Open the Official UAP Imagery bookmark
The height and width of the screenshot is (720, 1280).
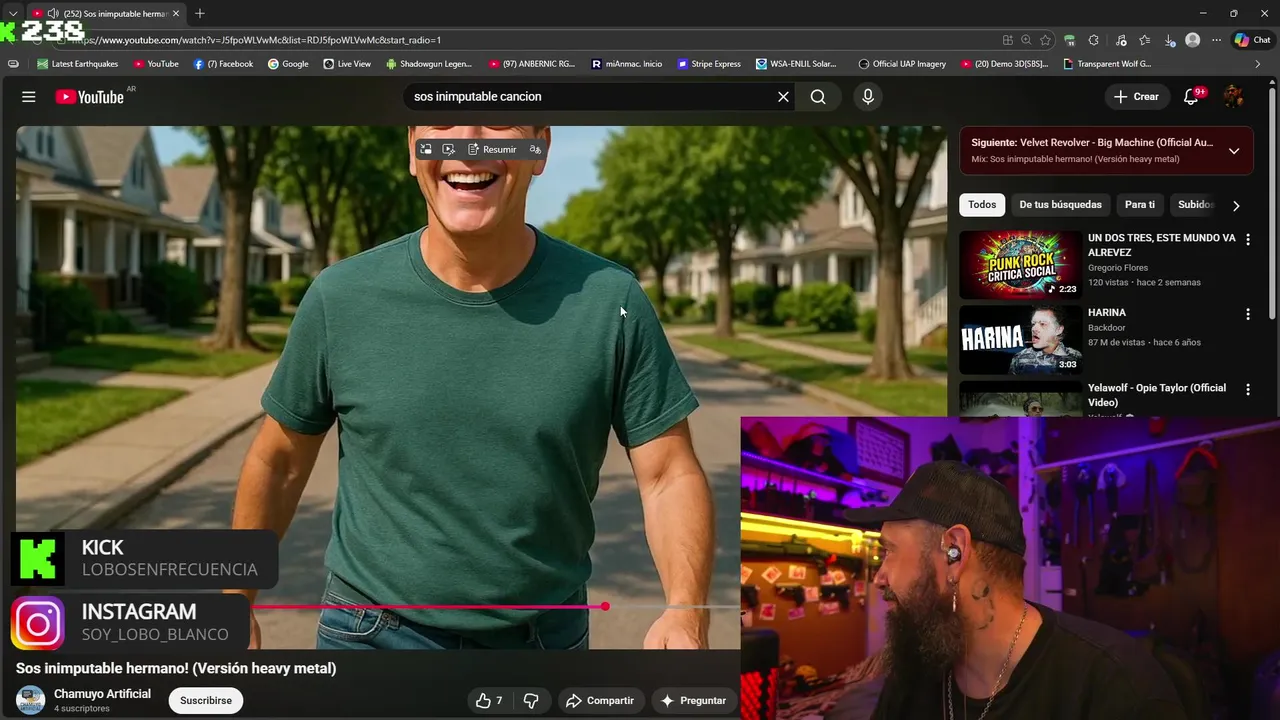click(902, 64)
